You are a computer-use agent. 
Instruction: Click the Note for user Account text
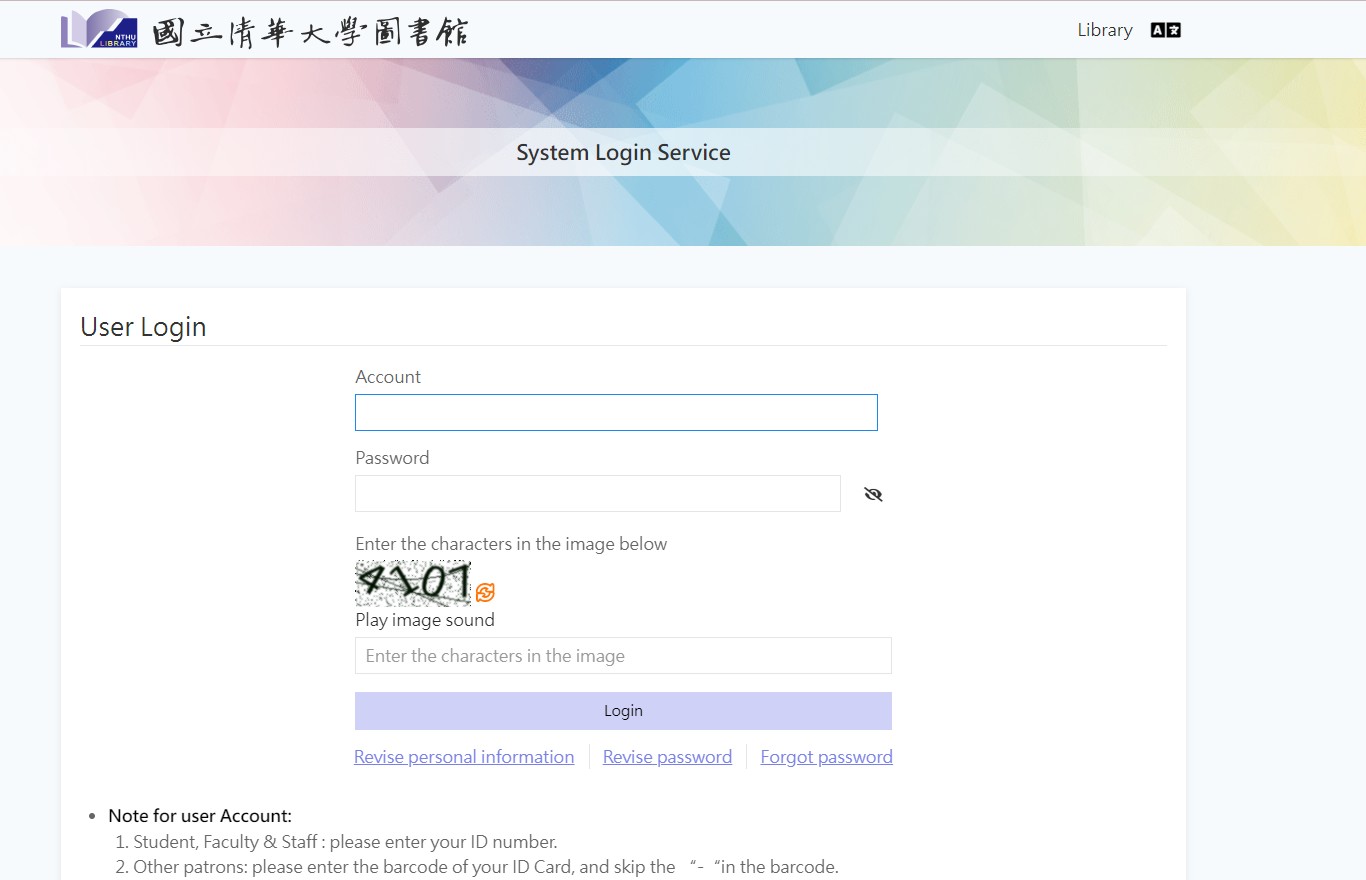point(200,816)
